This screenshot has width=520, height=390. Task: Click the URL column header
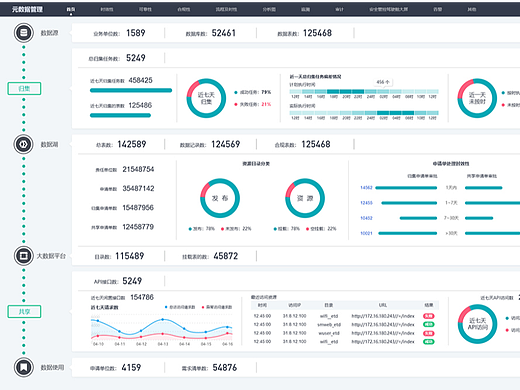coord(383,305)
